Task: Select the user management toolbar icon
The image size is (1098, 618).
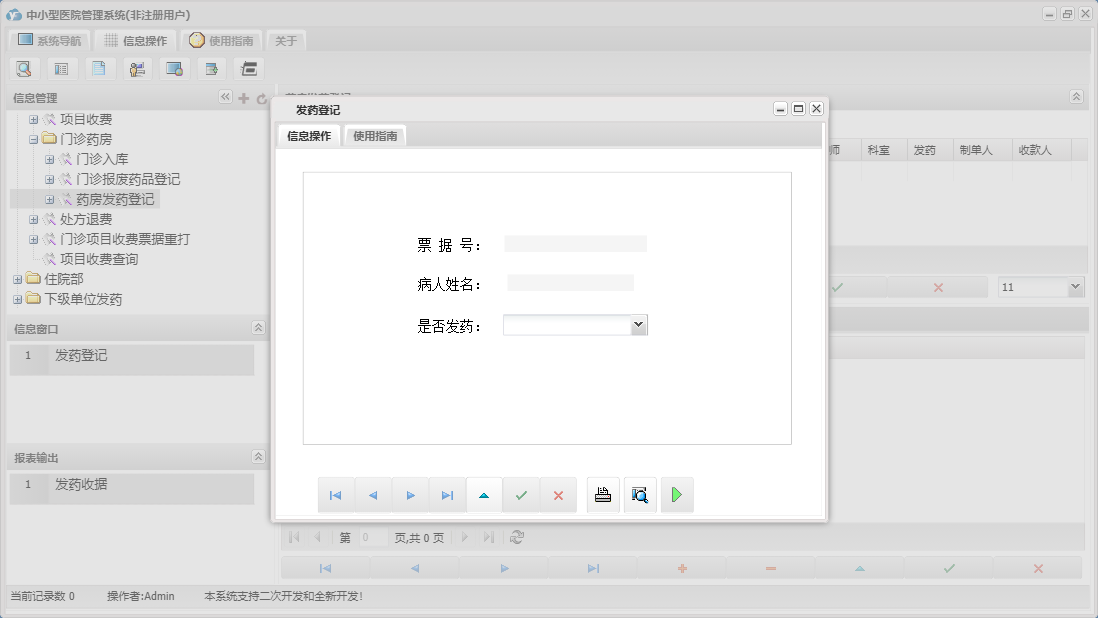Action: coord(137,68)
